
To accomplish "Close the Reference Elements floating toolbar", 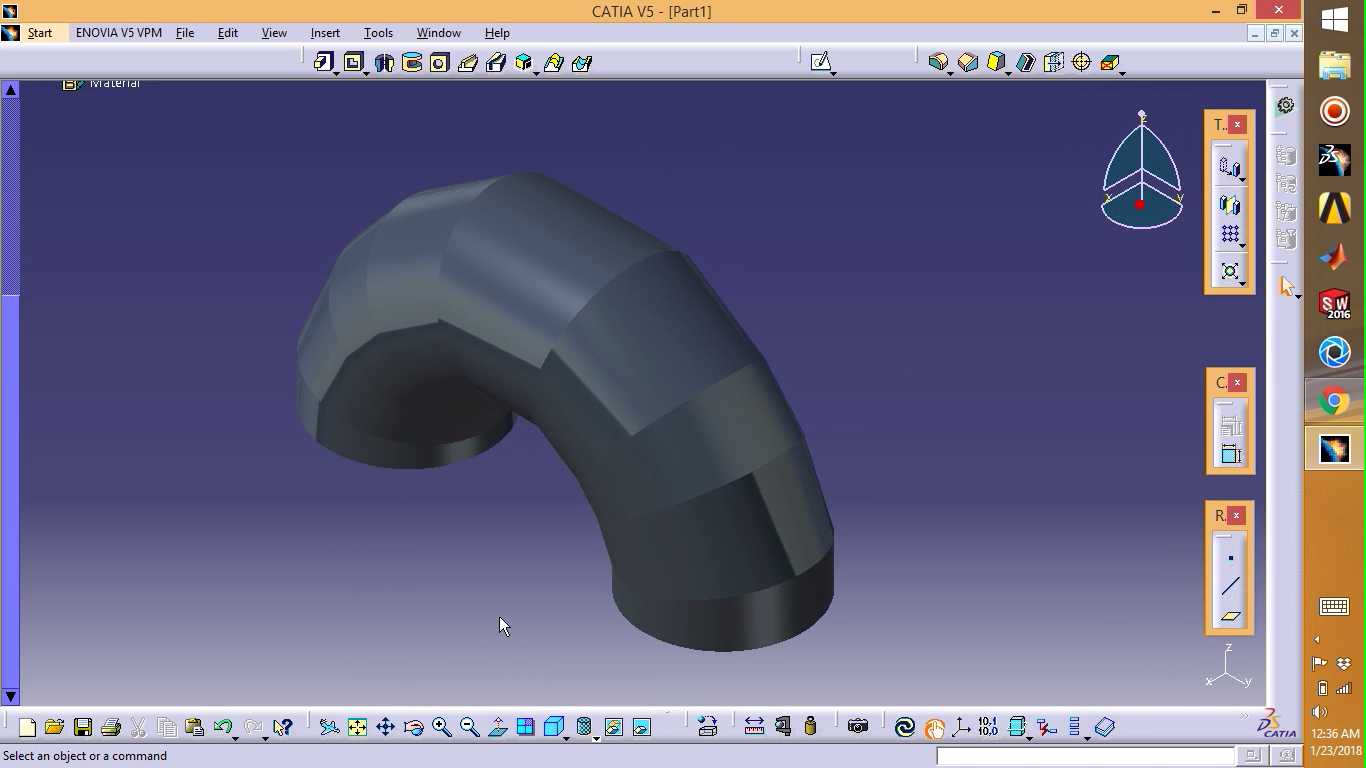I will [1237, 515].
